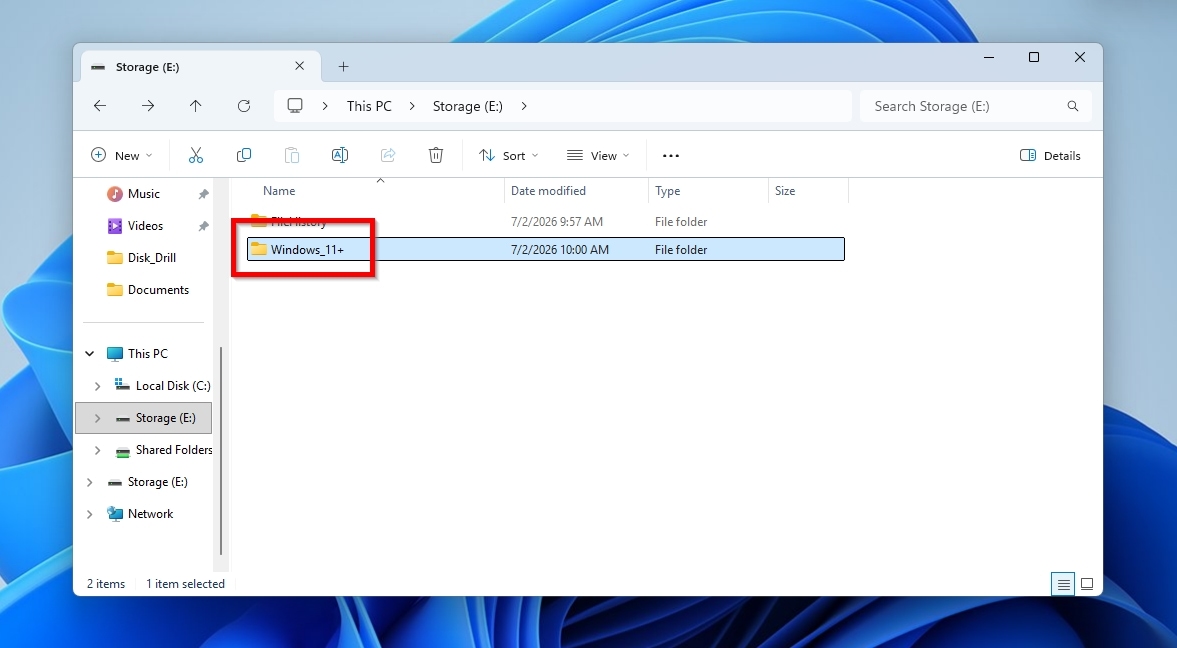The width and height of the screenshot is (1177, 648).
Task: Unpin Videos from quick access
Action: 203,226
